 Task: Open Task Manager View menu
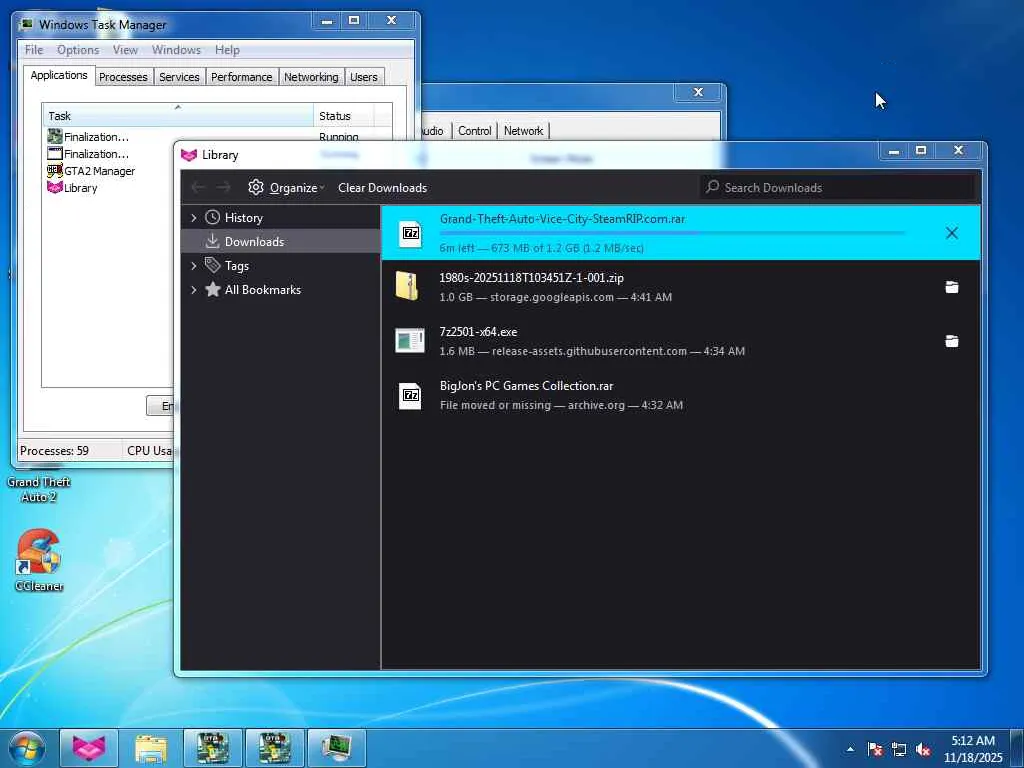pos(125,50)
